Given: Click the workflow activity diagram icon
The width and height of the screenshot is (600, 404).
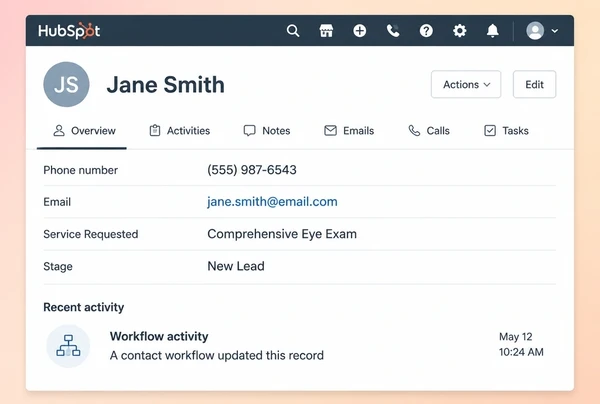Looking at the screenshot, I should click(68, 346).
